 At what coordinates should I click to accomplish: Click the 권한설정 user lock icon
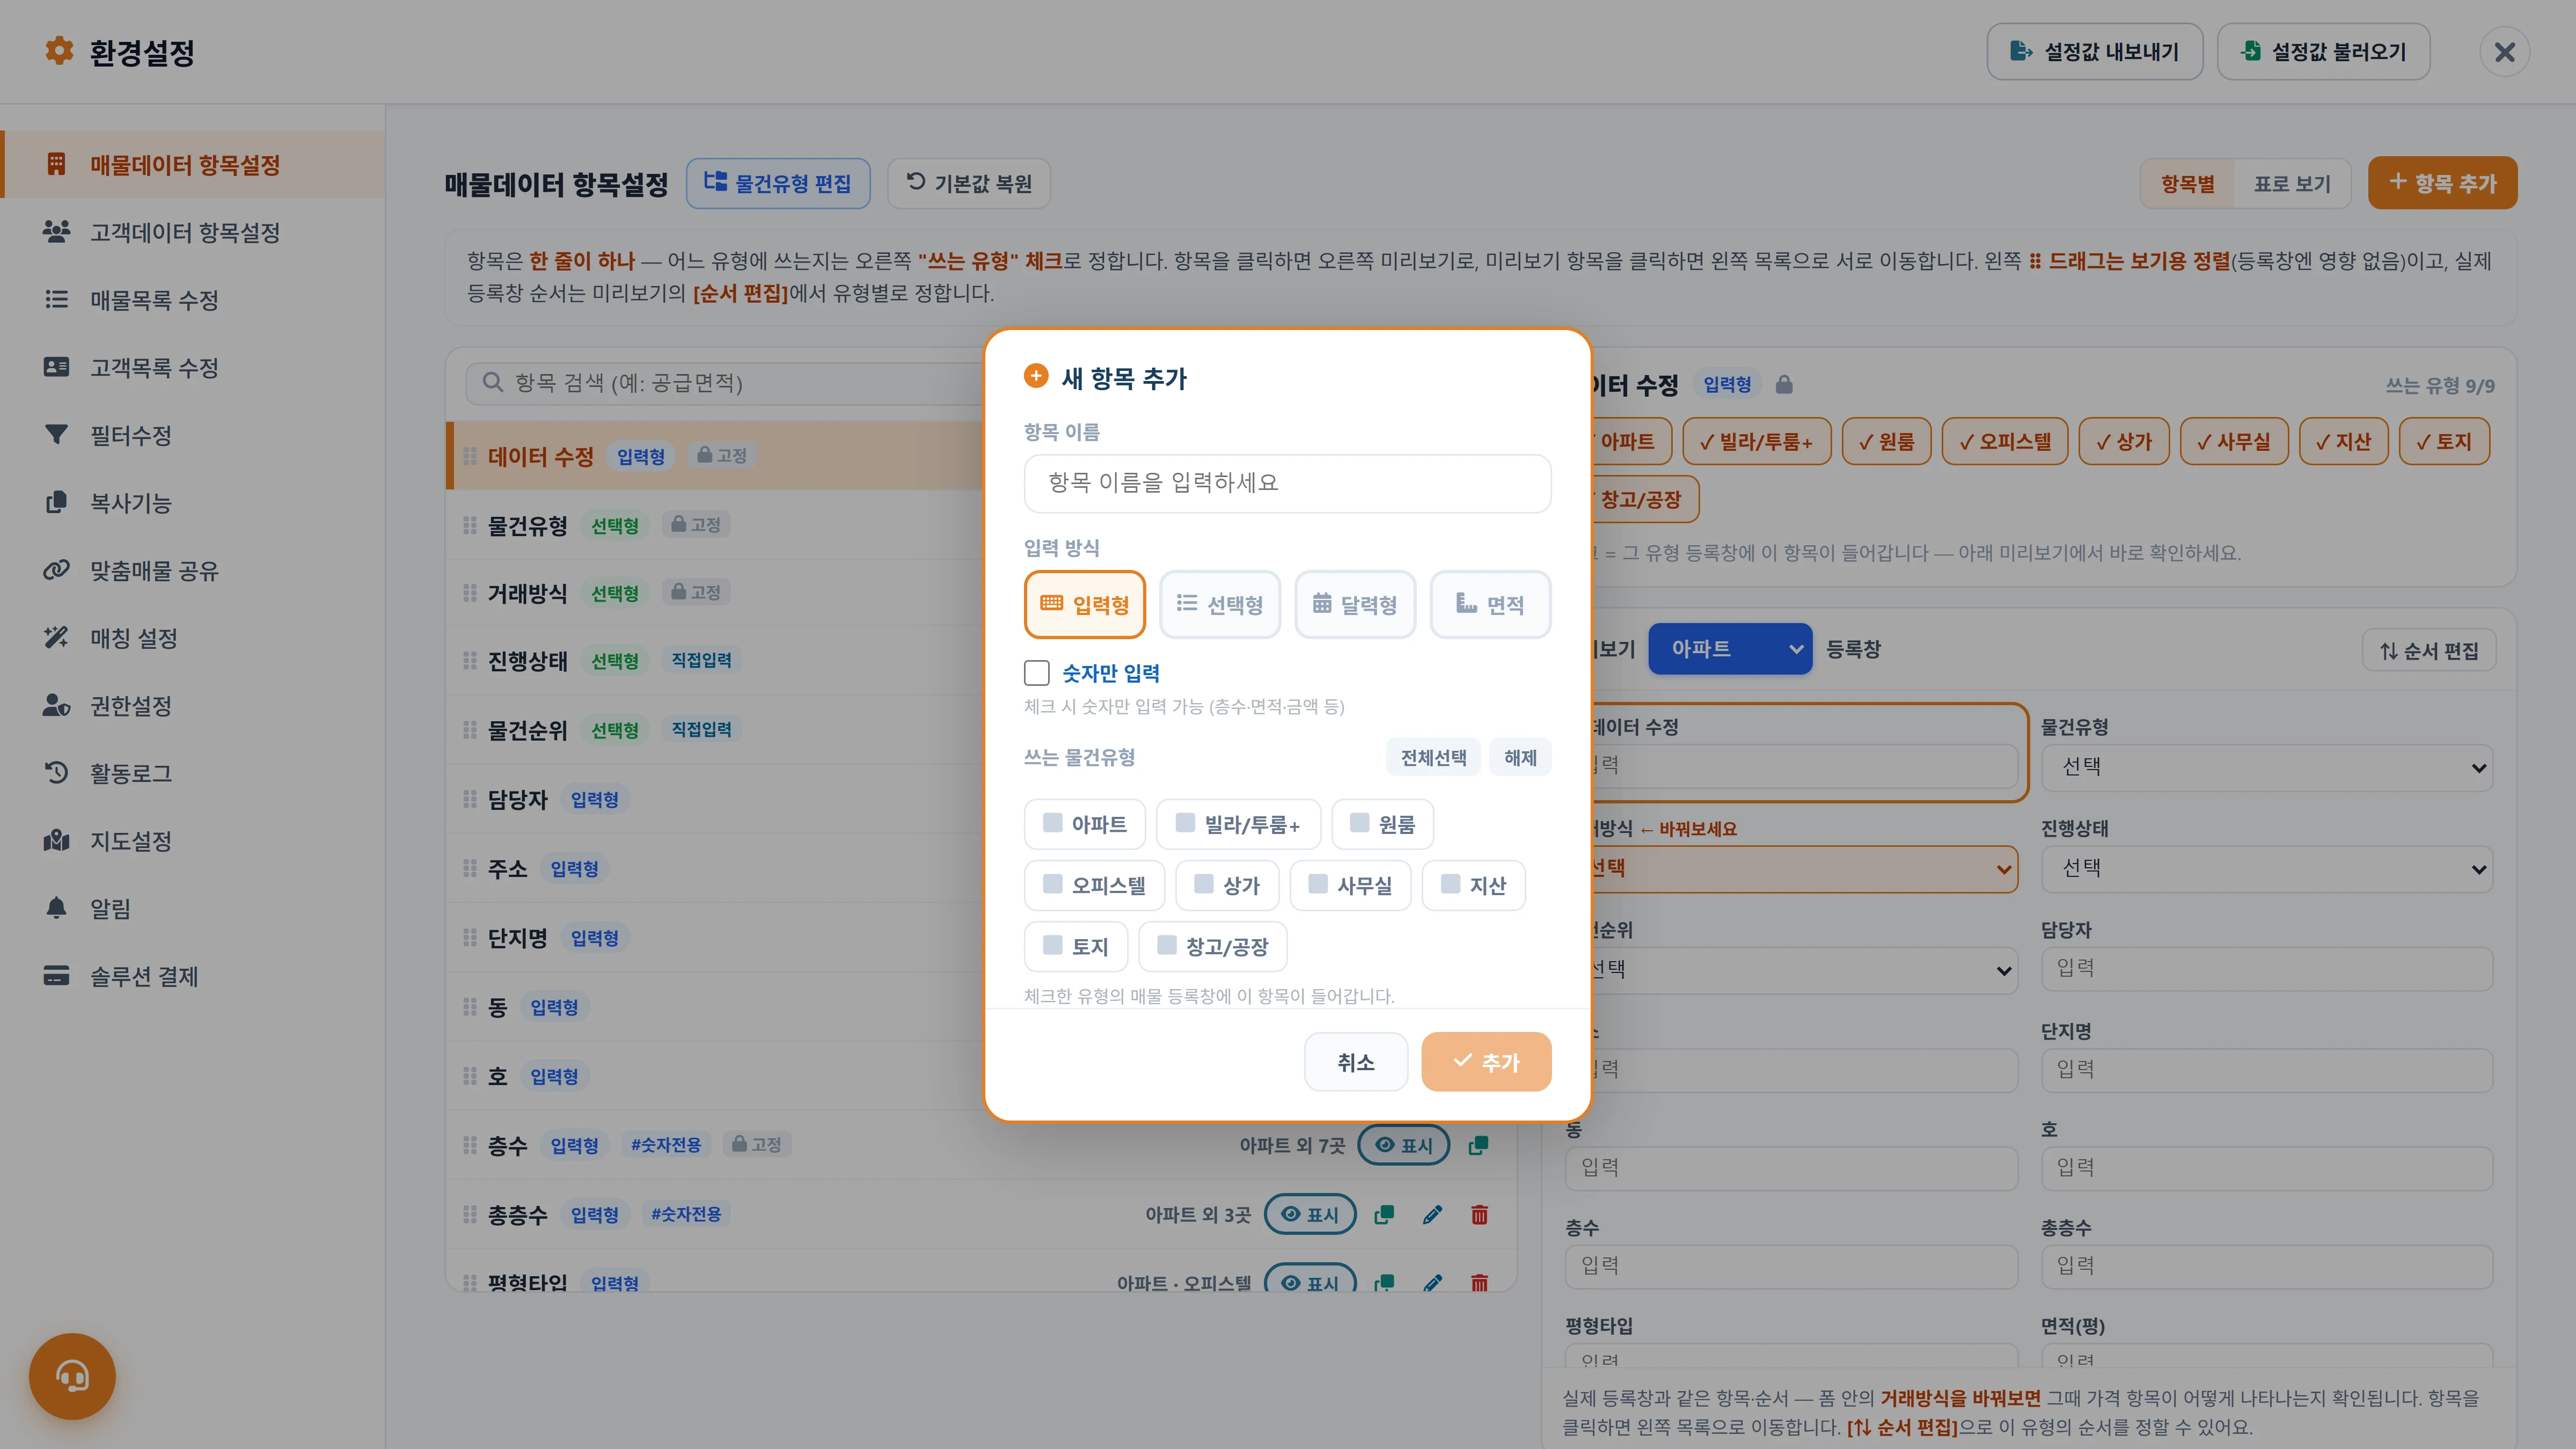click(x=56, y=705)
